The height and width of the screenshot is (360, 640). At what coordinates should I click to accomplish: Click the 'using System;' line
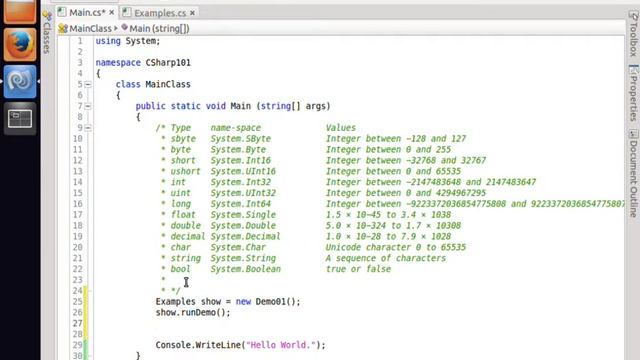tap(128, 41)
